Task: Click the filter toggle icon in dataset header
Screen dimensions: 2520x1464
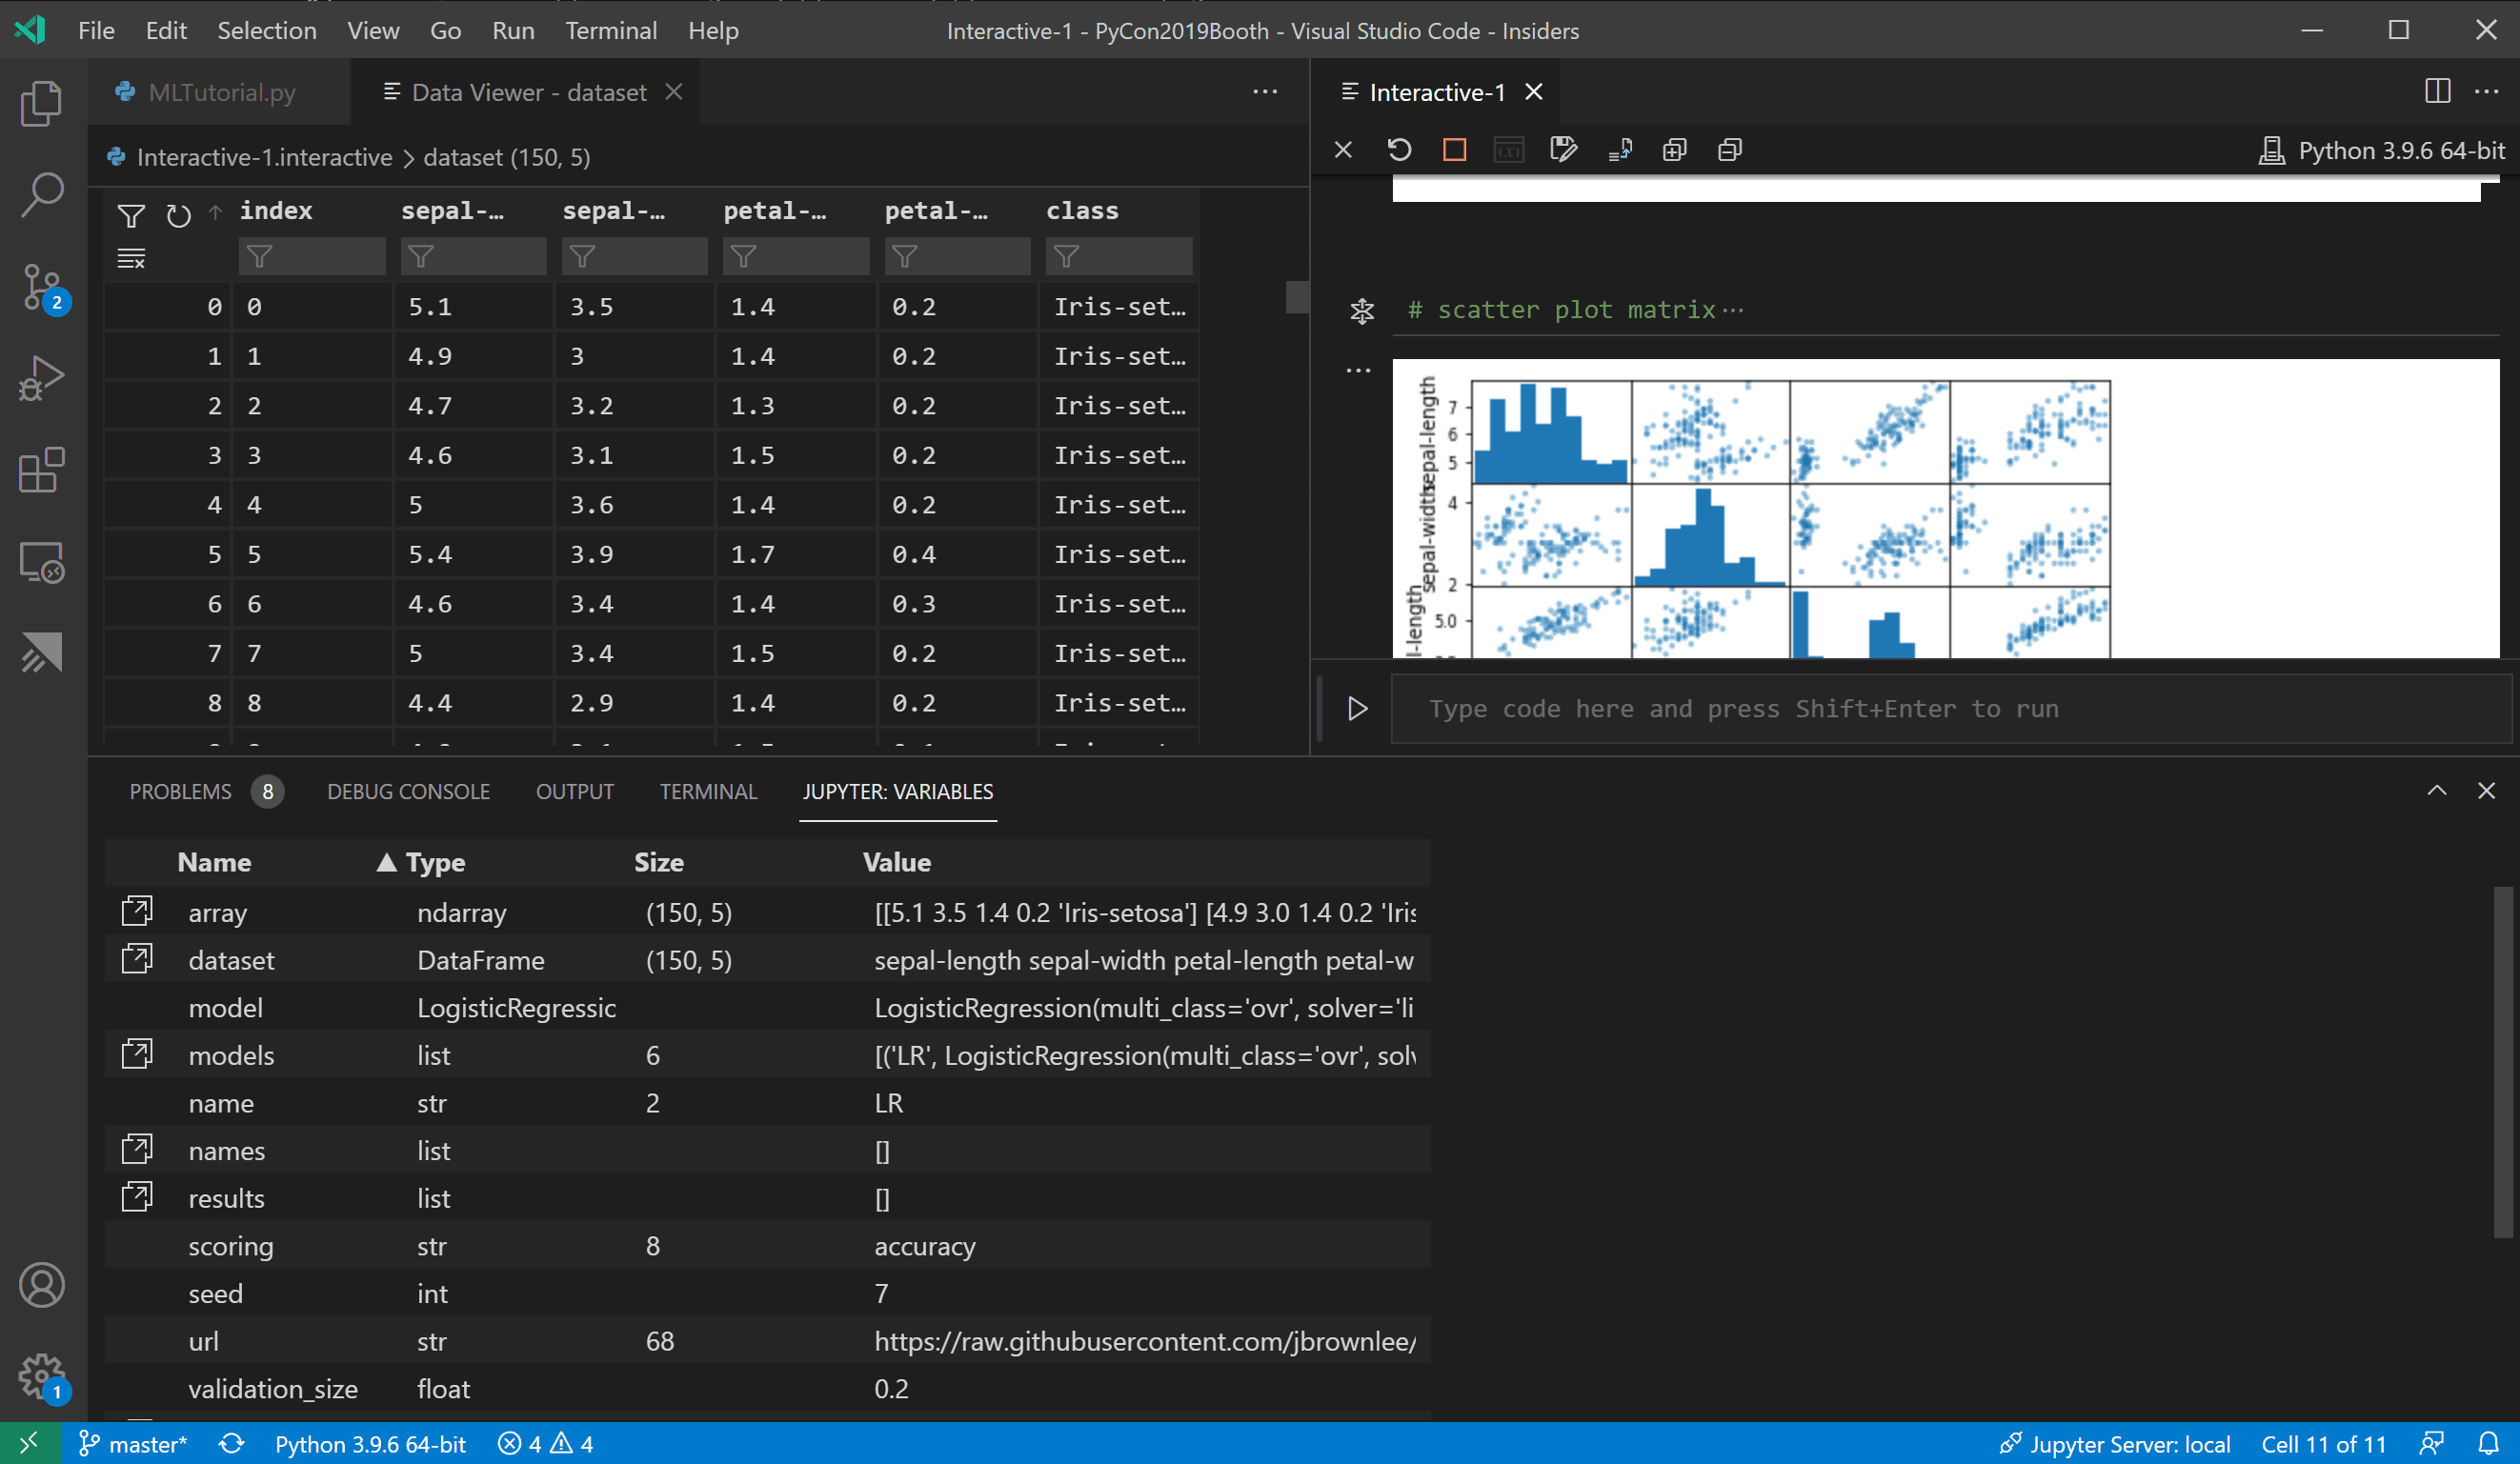Action: click(x=131, y=212)
